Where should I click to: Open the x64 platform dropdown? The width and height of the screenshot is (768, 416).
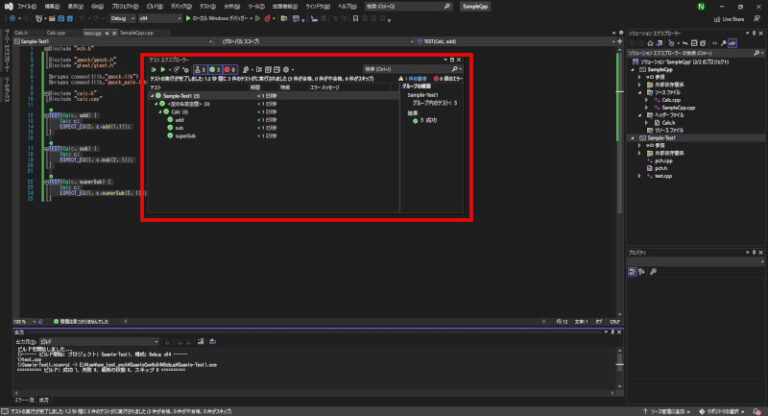coord(160,19)
